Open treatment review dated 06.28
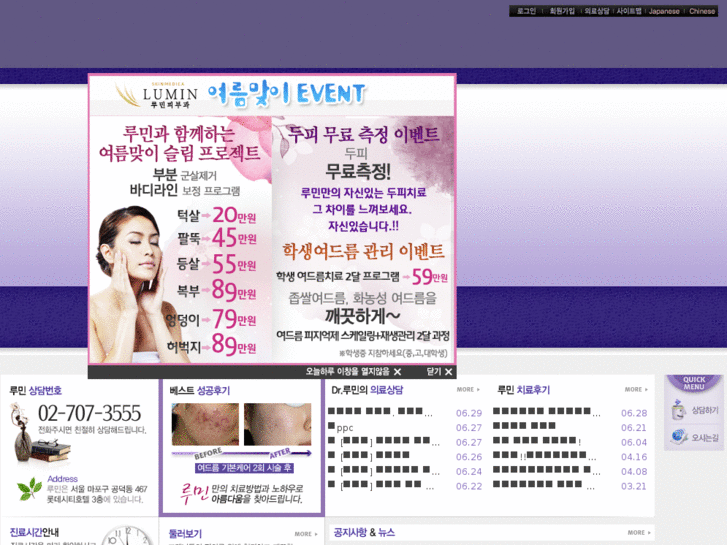The image size is (727, 545). 547,412
